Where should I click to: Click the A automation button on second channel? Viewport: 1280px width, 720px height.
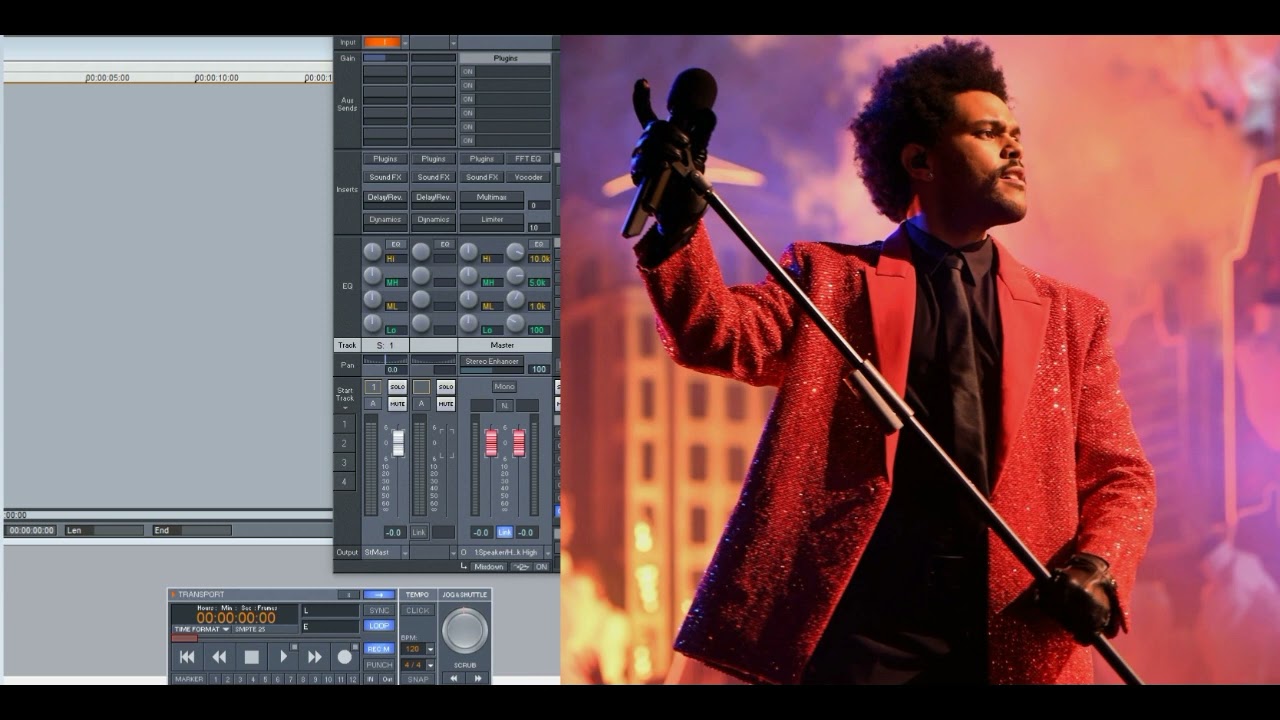click(421, 403)
